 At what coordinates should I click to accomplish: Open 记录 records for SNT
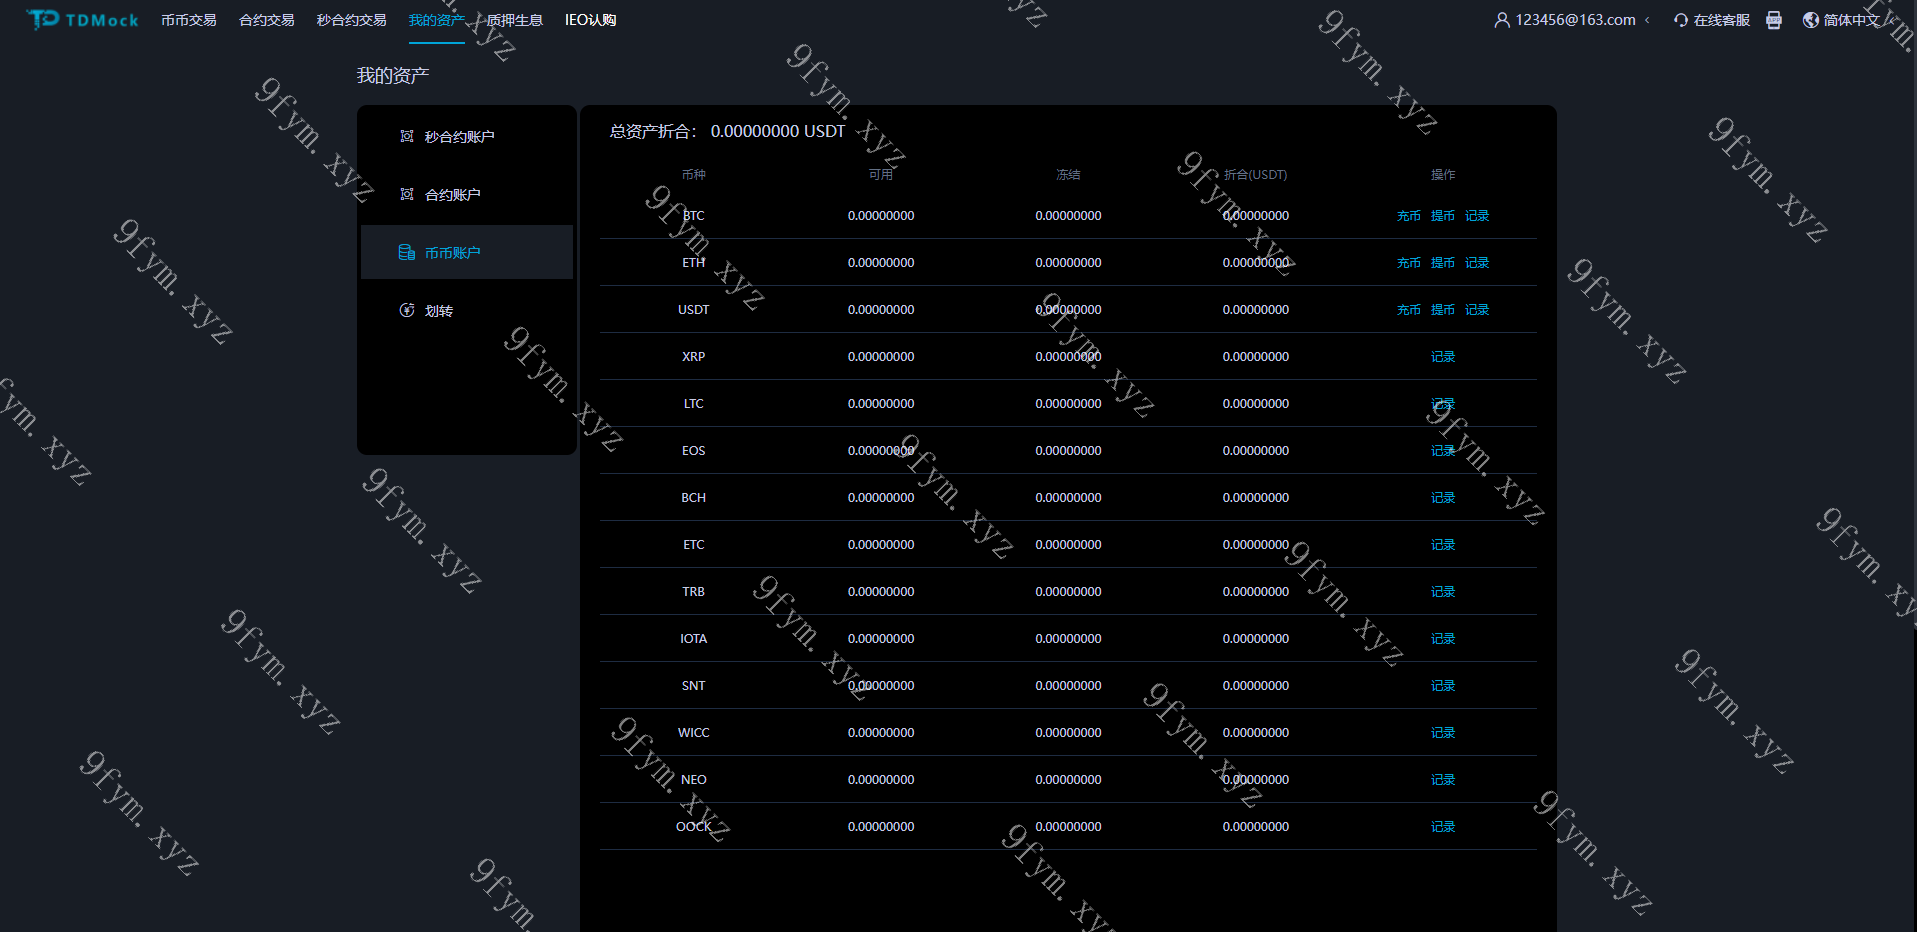1443,686
